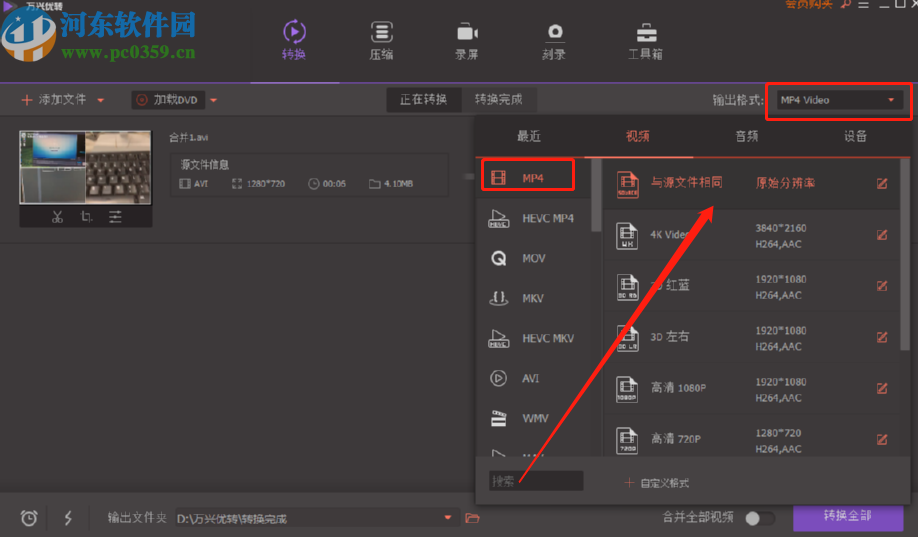Switch to the 音频 format tab
The height and width of the screenshot is (537, 918).
[x=746, y=136]
